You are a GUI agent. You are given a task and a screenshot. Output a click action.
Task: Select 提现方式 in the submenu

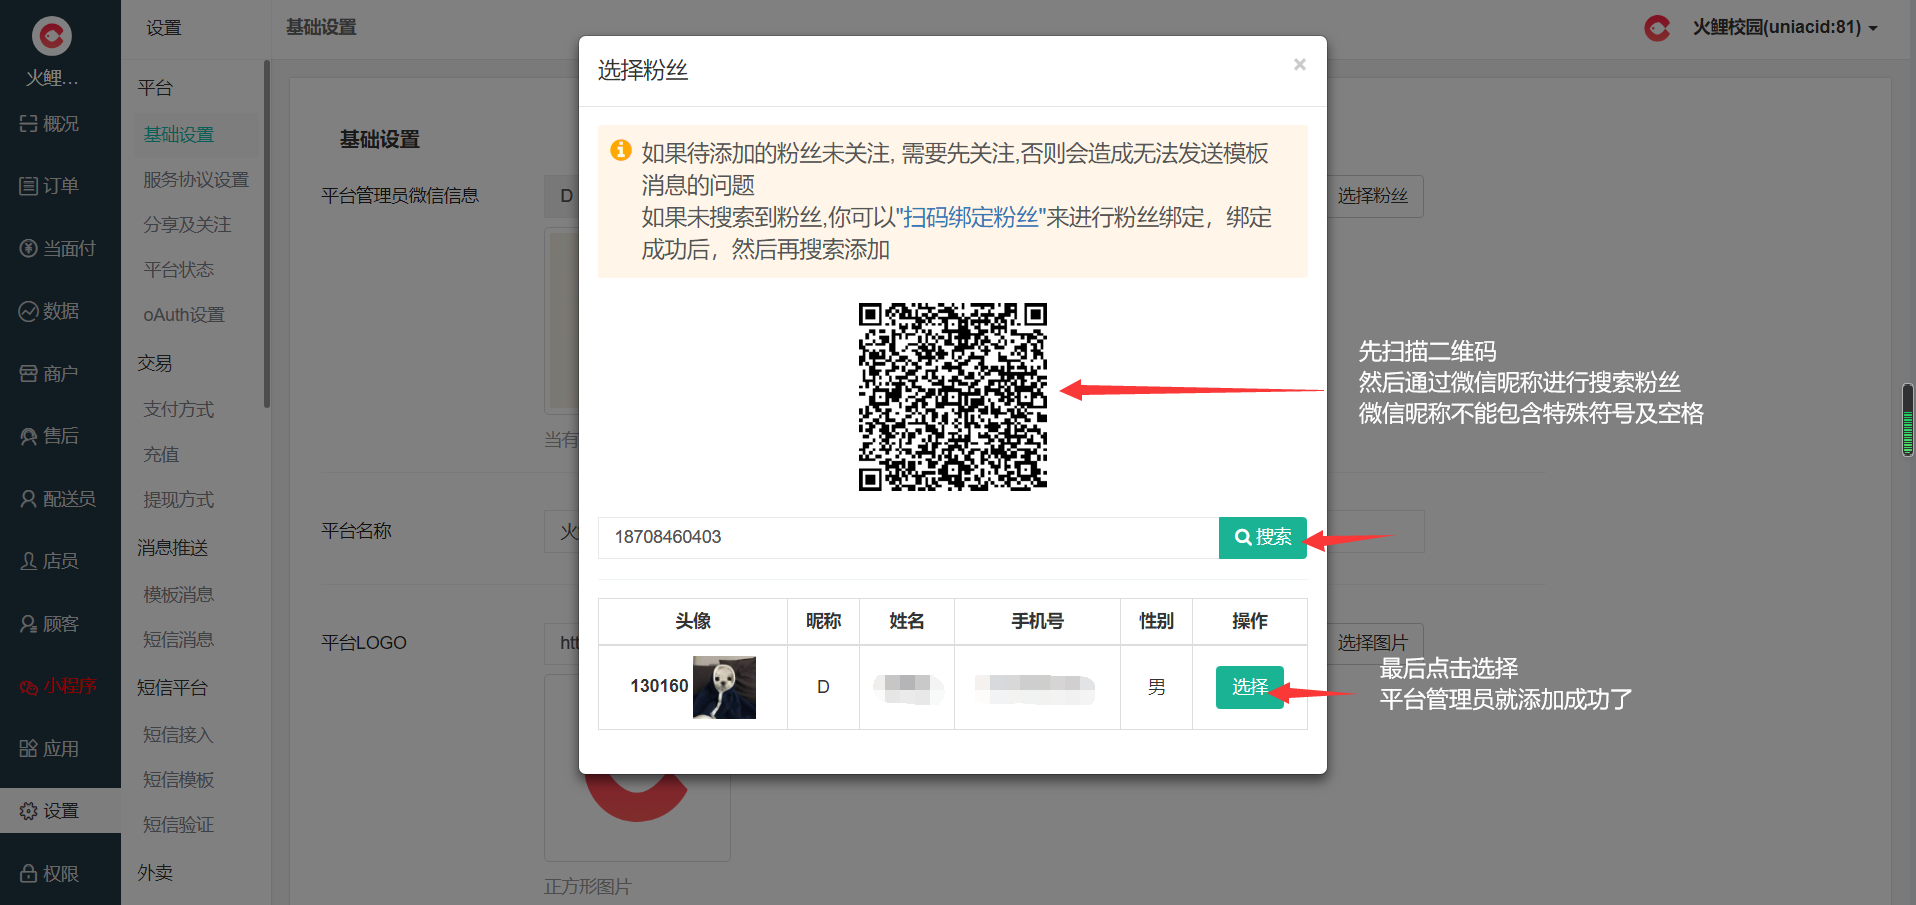[x=179, y=499]
